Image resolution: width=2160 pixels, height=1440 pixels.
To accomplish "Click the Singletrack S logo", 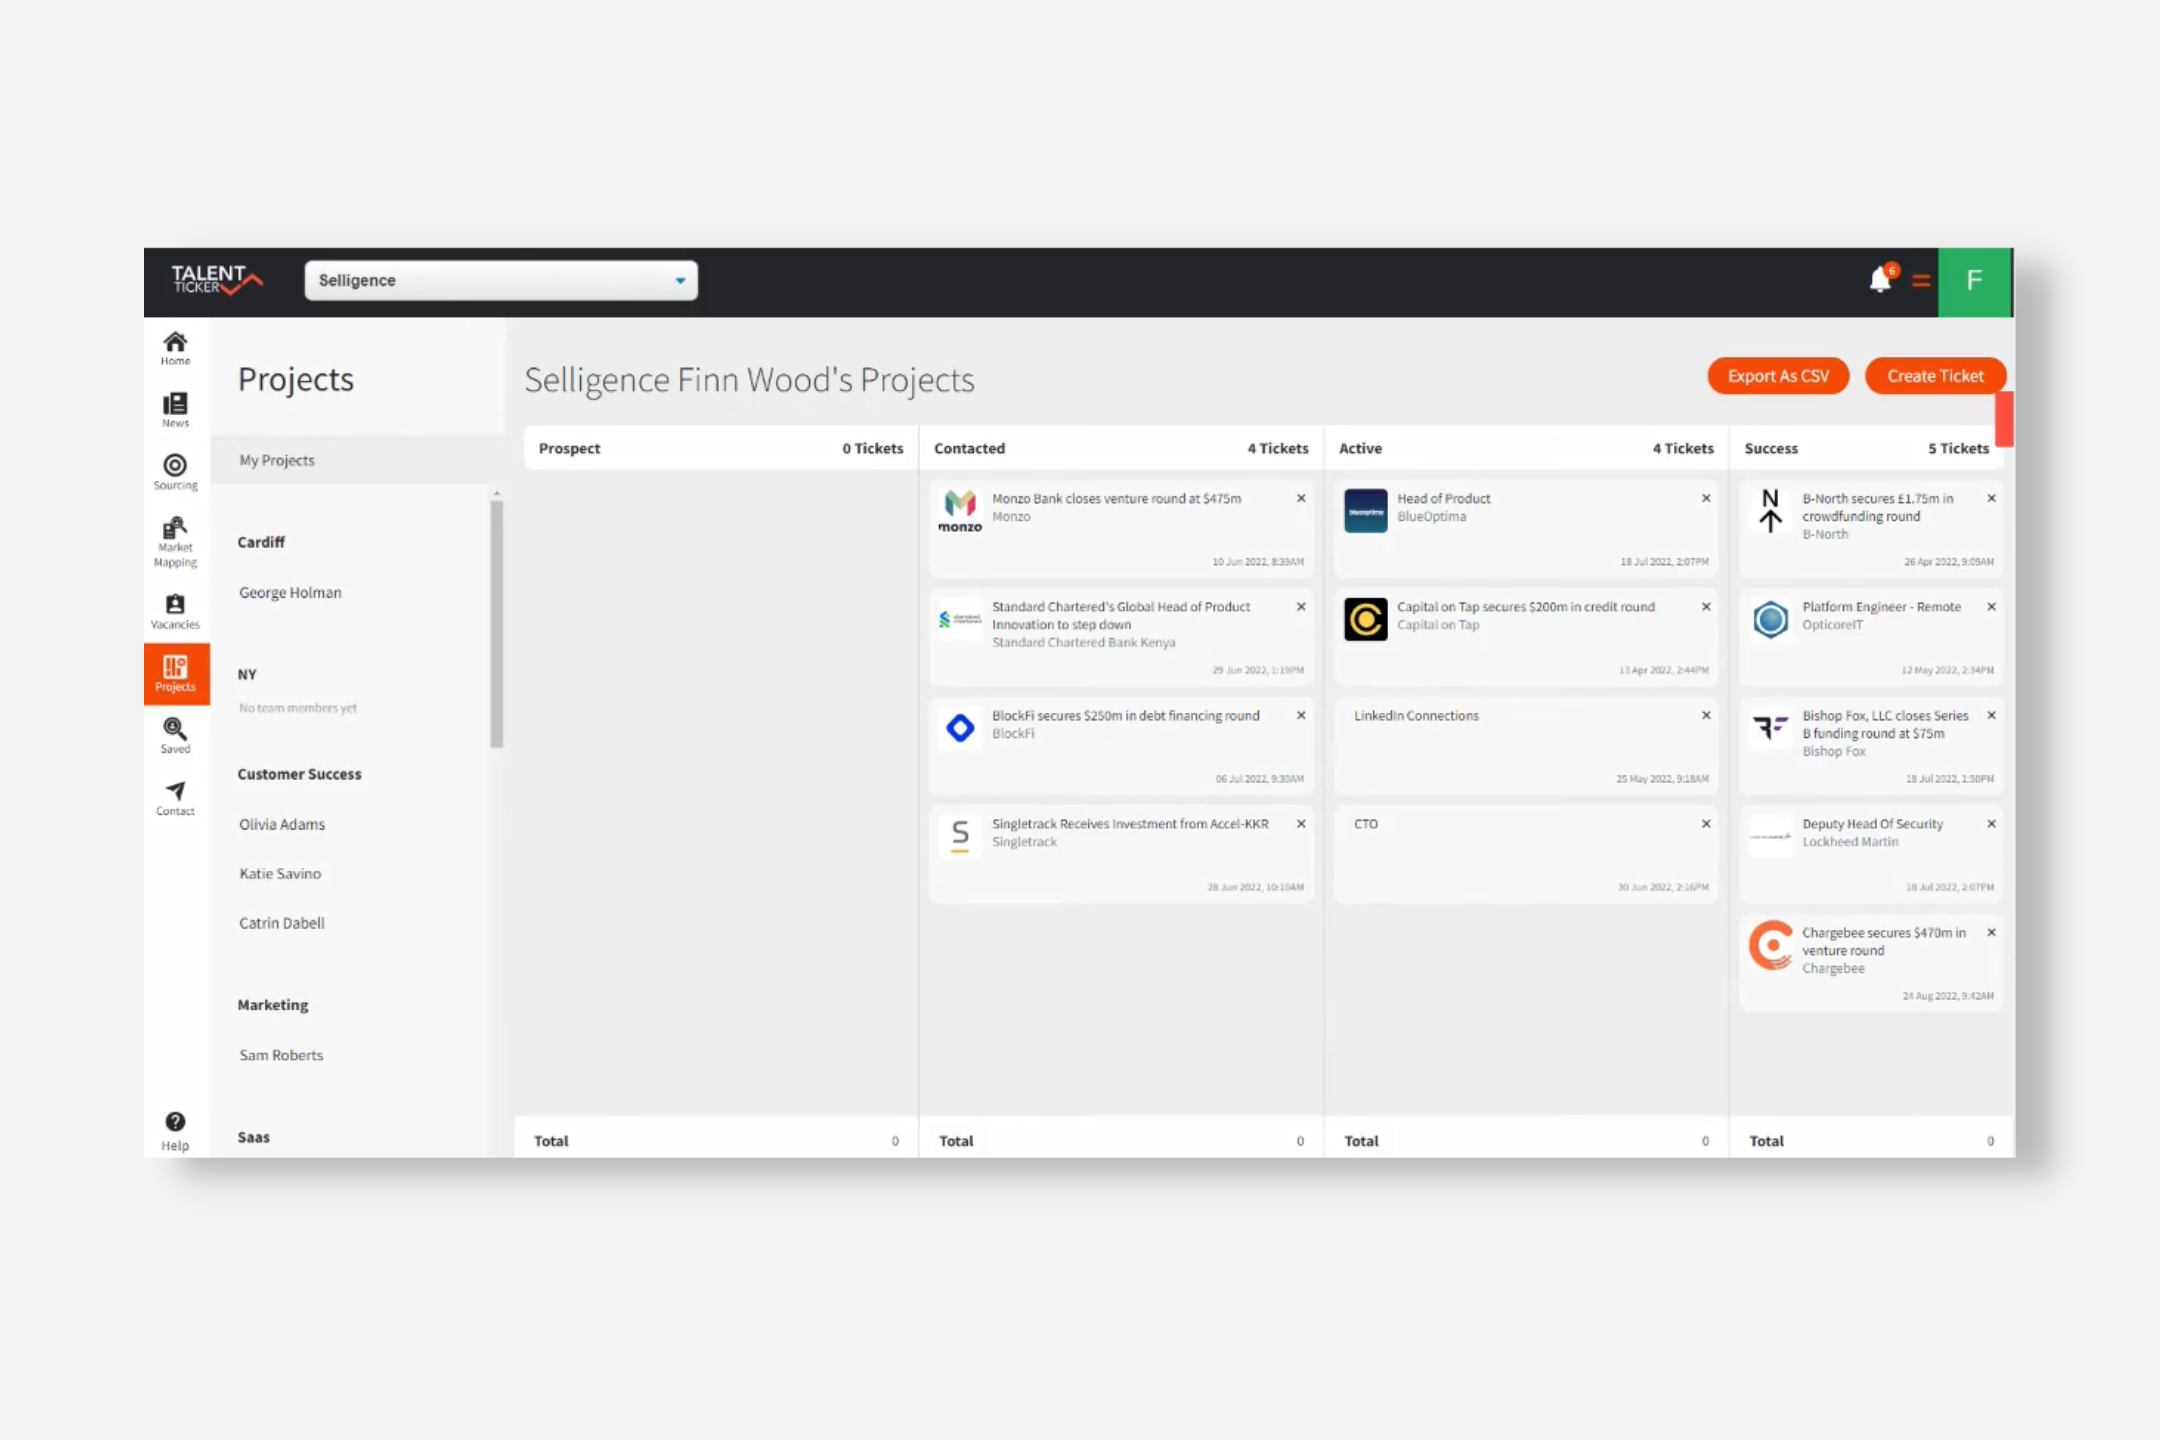I will 960,835.
